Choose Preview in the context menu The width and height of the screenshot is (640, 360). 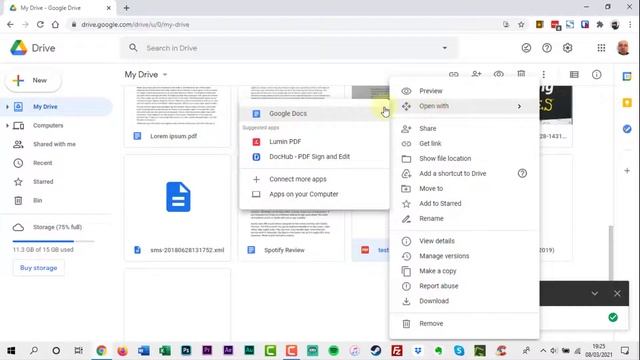[x=464, y=91]
